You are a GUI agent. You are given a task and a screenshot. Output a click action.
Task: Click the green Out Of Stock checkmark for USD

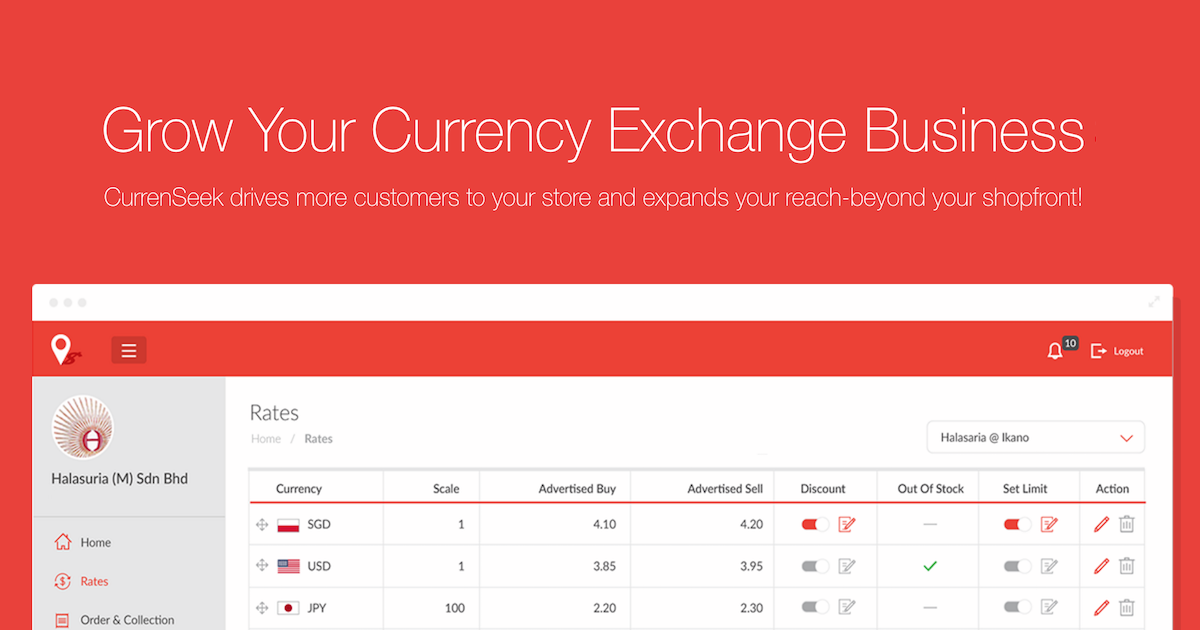pyautogui.click(x=930, y=566)
